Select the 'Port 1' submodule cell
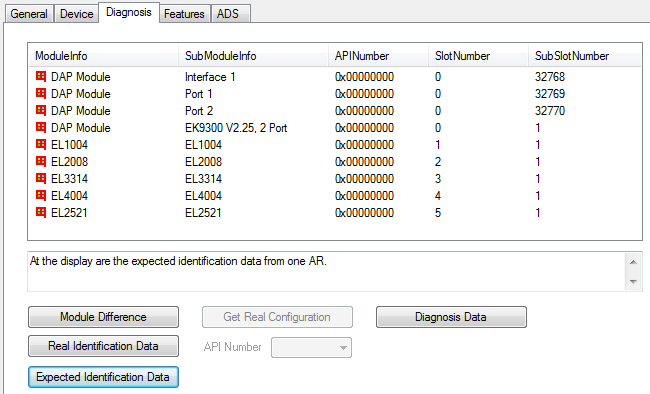 [x=199, y=94]
